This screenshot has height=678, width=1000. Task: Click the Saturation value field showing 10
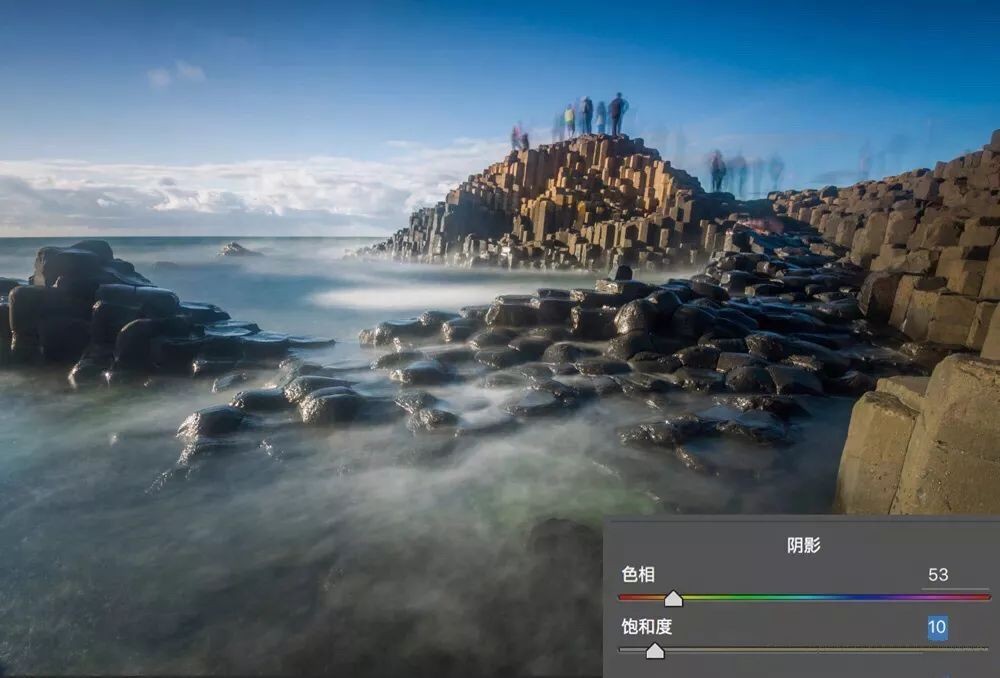tap(937, 628)
